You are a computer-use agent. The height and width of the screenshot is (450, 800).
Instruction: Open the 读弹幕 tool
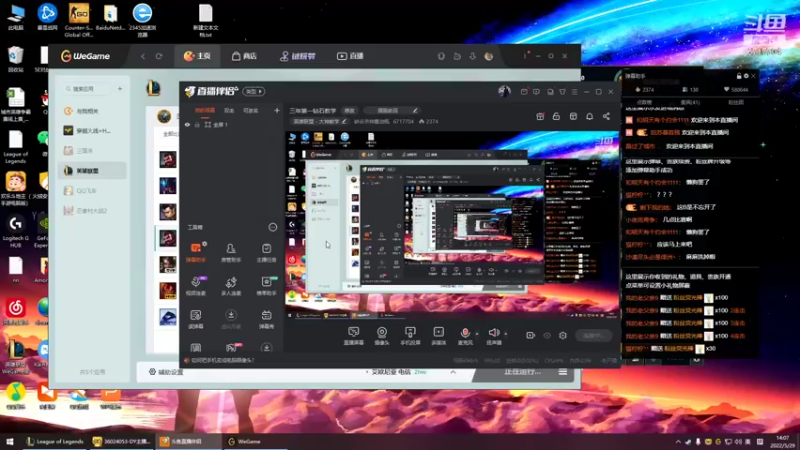(196, 318)
